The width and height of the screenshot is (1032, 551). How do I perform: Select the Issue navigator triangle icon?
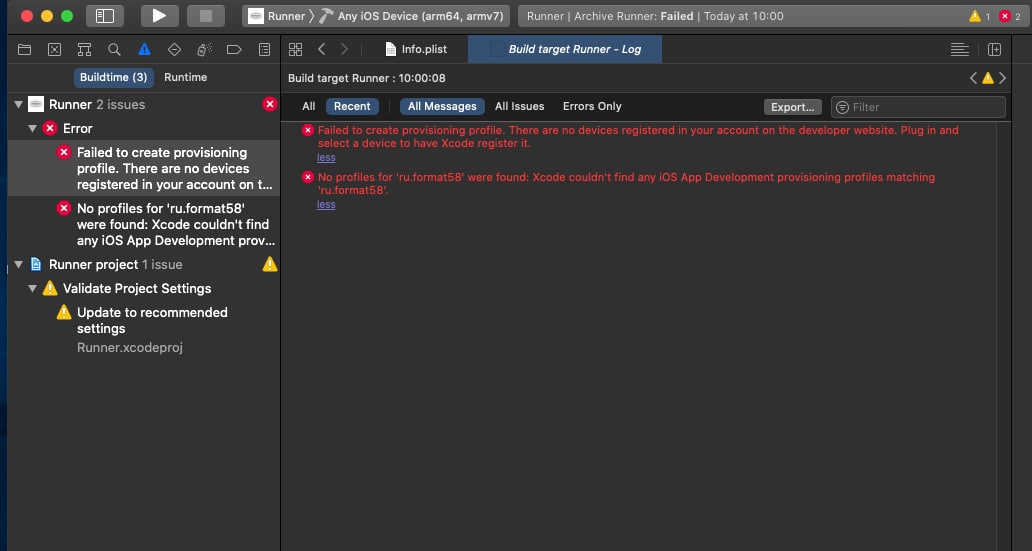144,49
